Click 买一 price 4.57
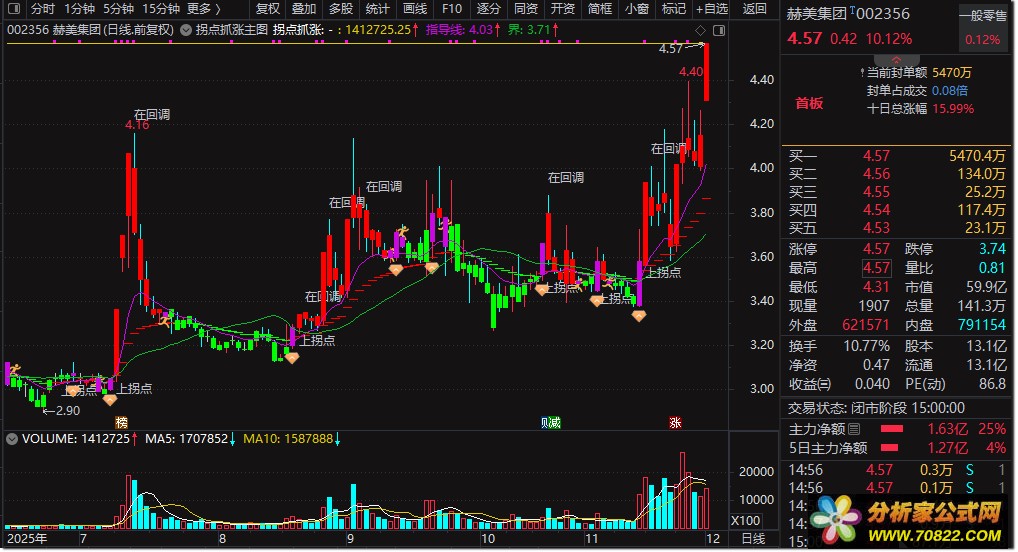The image size is (1018, 552). [876, 156]
